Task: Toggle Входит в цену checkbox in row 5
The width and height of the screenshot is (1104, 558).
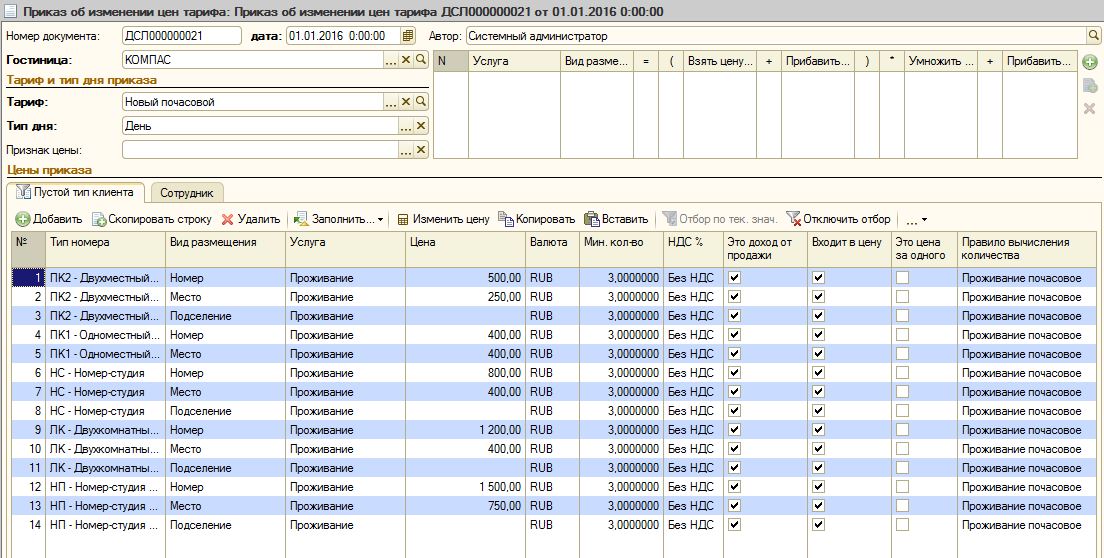Action: [x=818, y=353]
